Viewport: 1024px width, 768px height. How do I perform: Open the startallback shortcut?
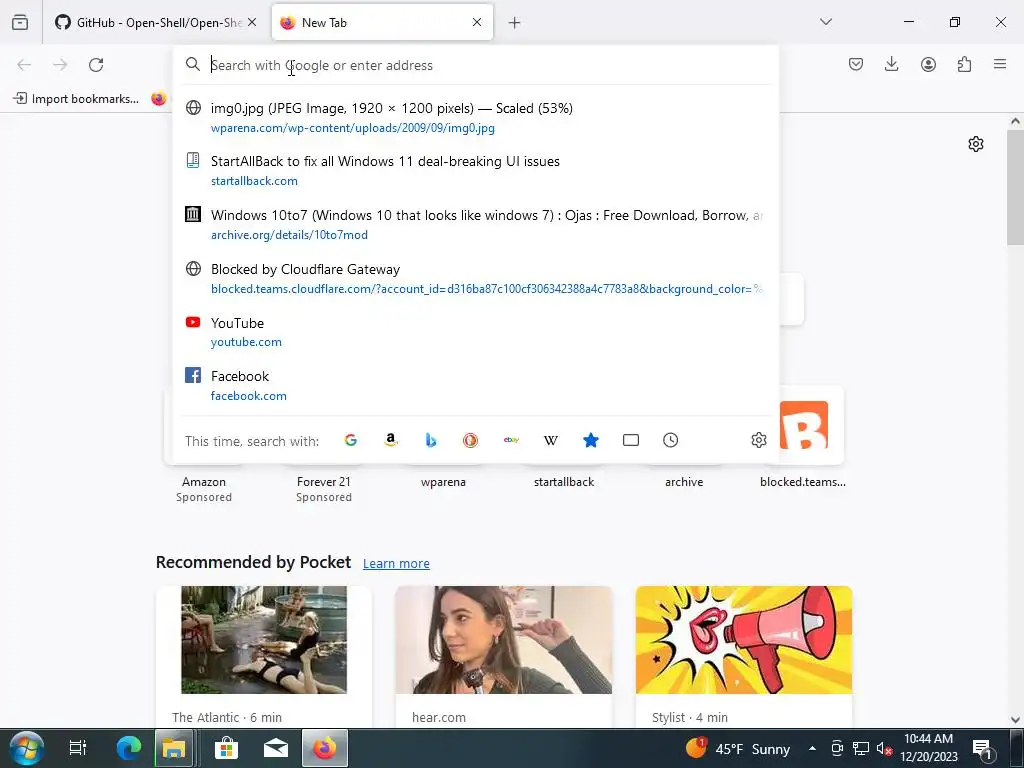[564, 482]
